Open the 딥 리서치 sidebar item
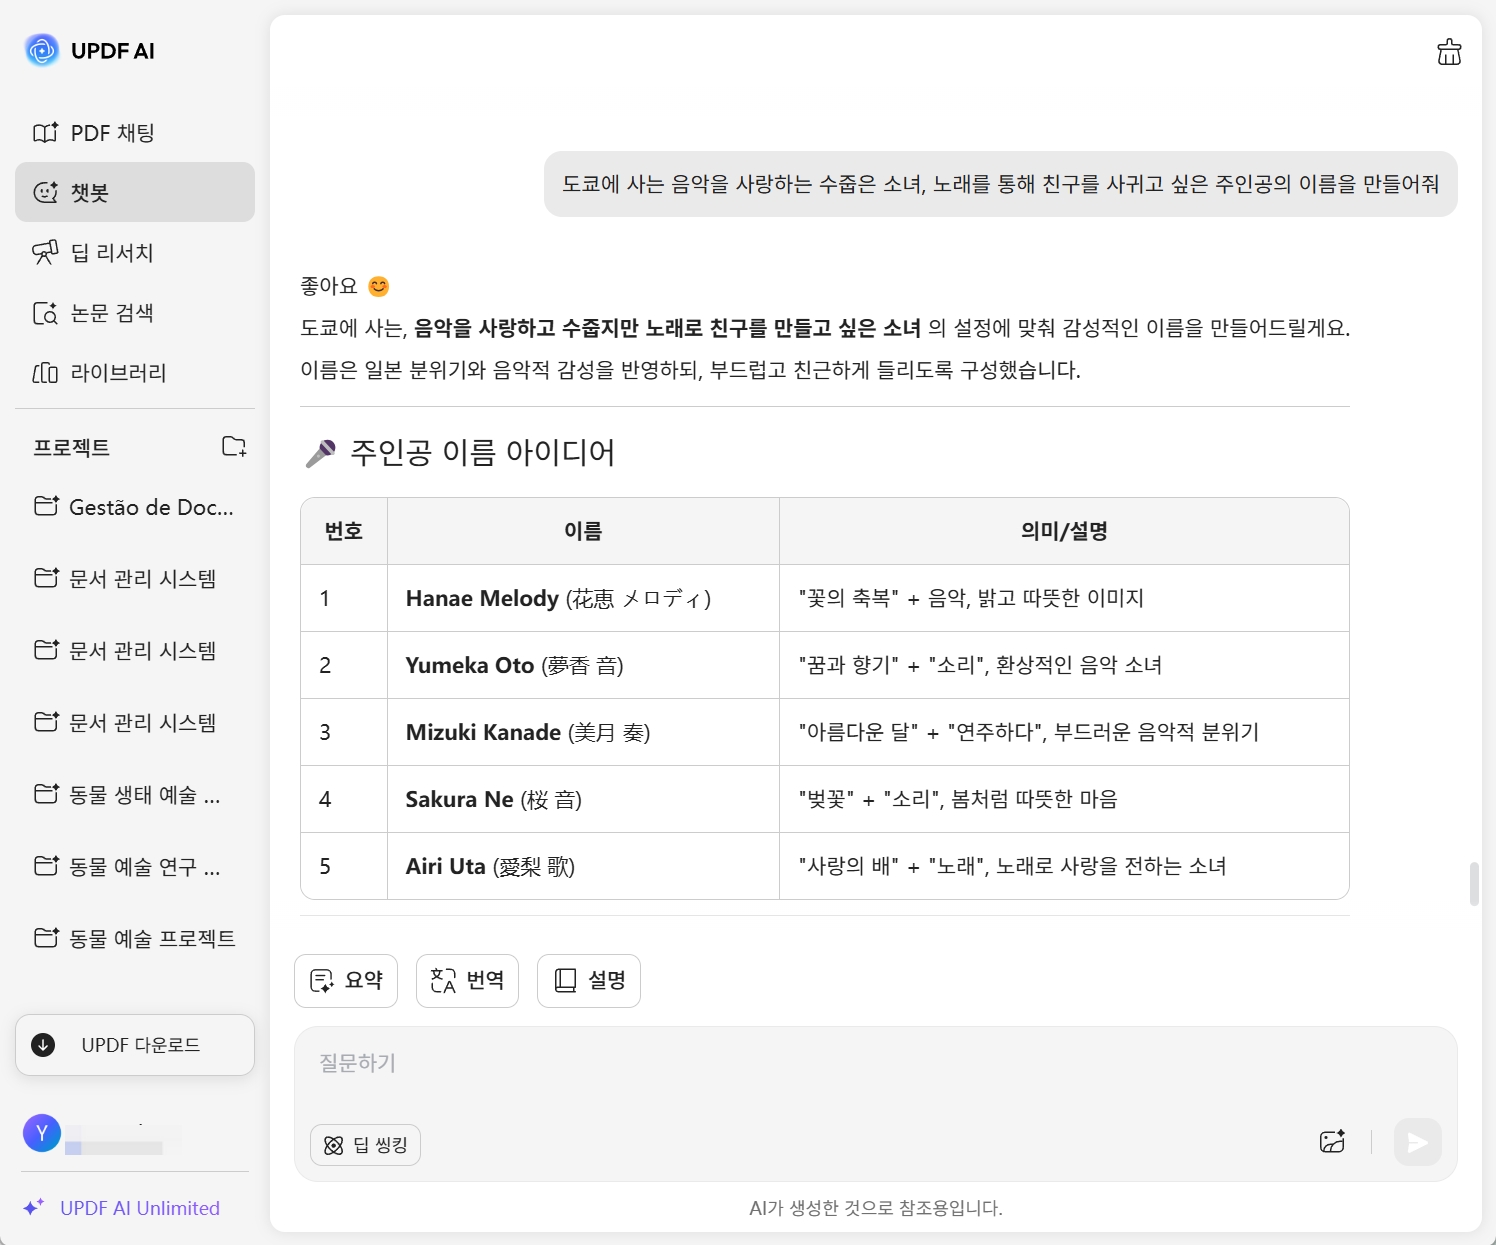 [x=112, y=253]
